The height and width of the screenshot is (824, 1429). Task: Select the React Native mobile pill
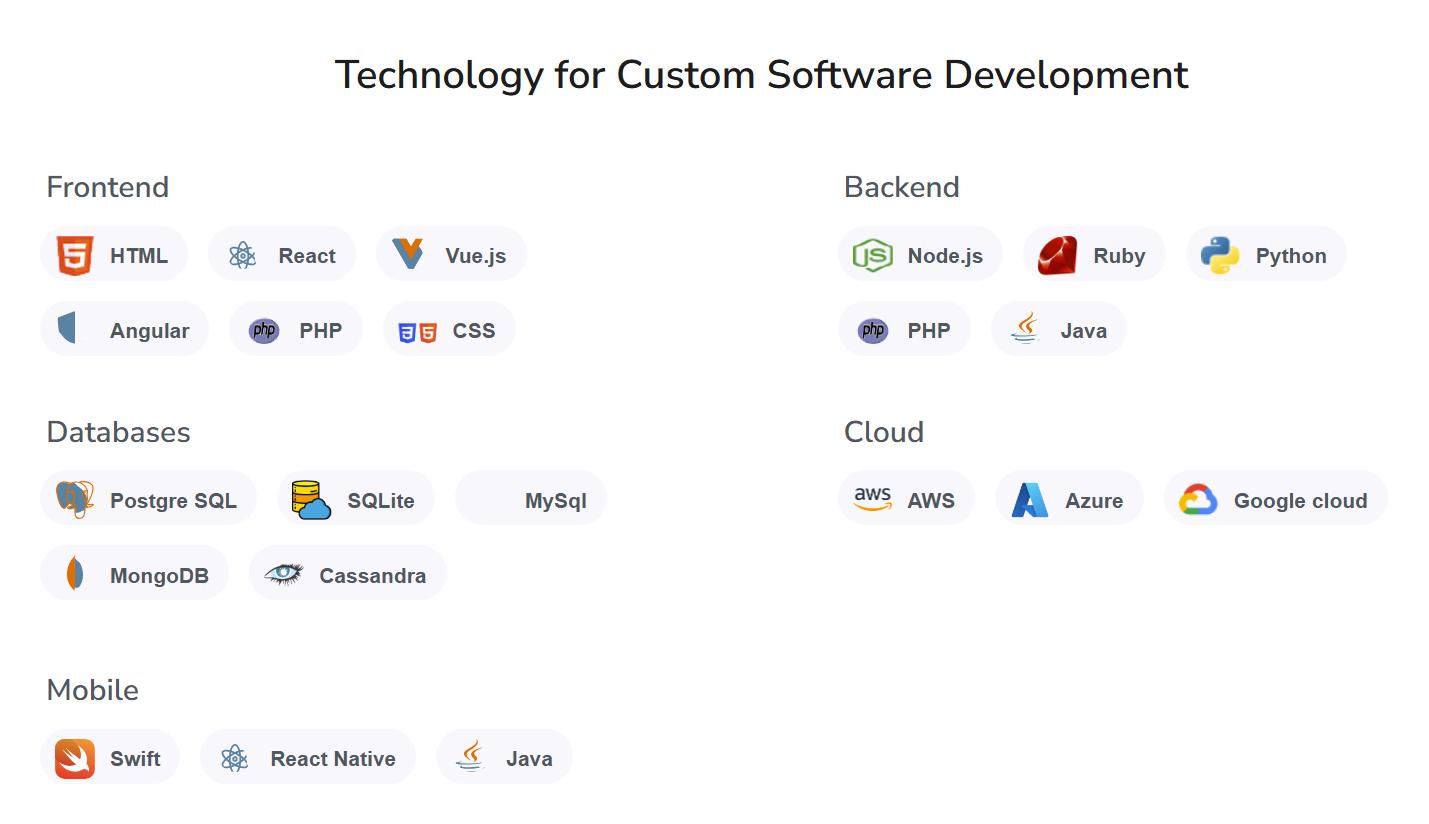[x=308, y=759]
